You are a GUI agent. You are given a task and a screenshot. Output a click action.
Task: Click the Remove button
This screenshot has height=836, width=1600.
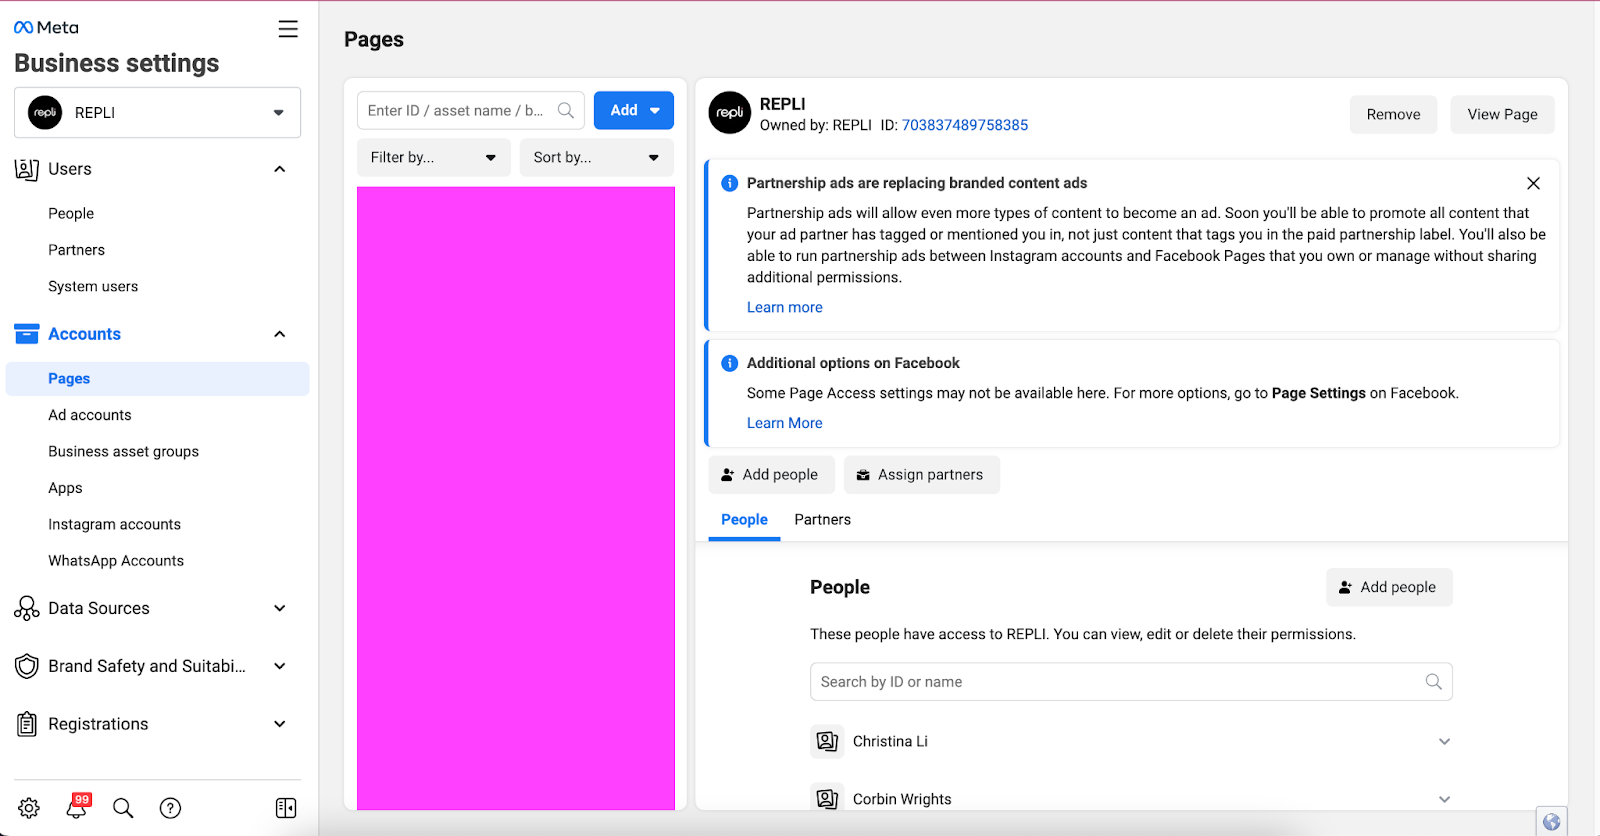pos(1393,114)
